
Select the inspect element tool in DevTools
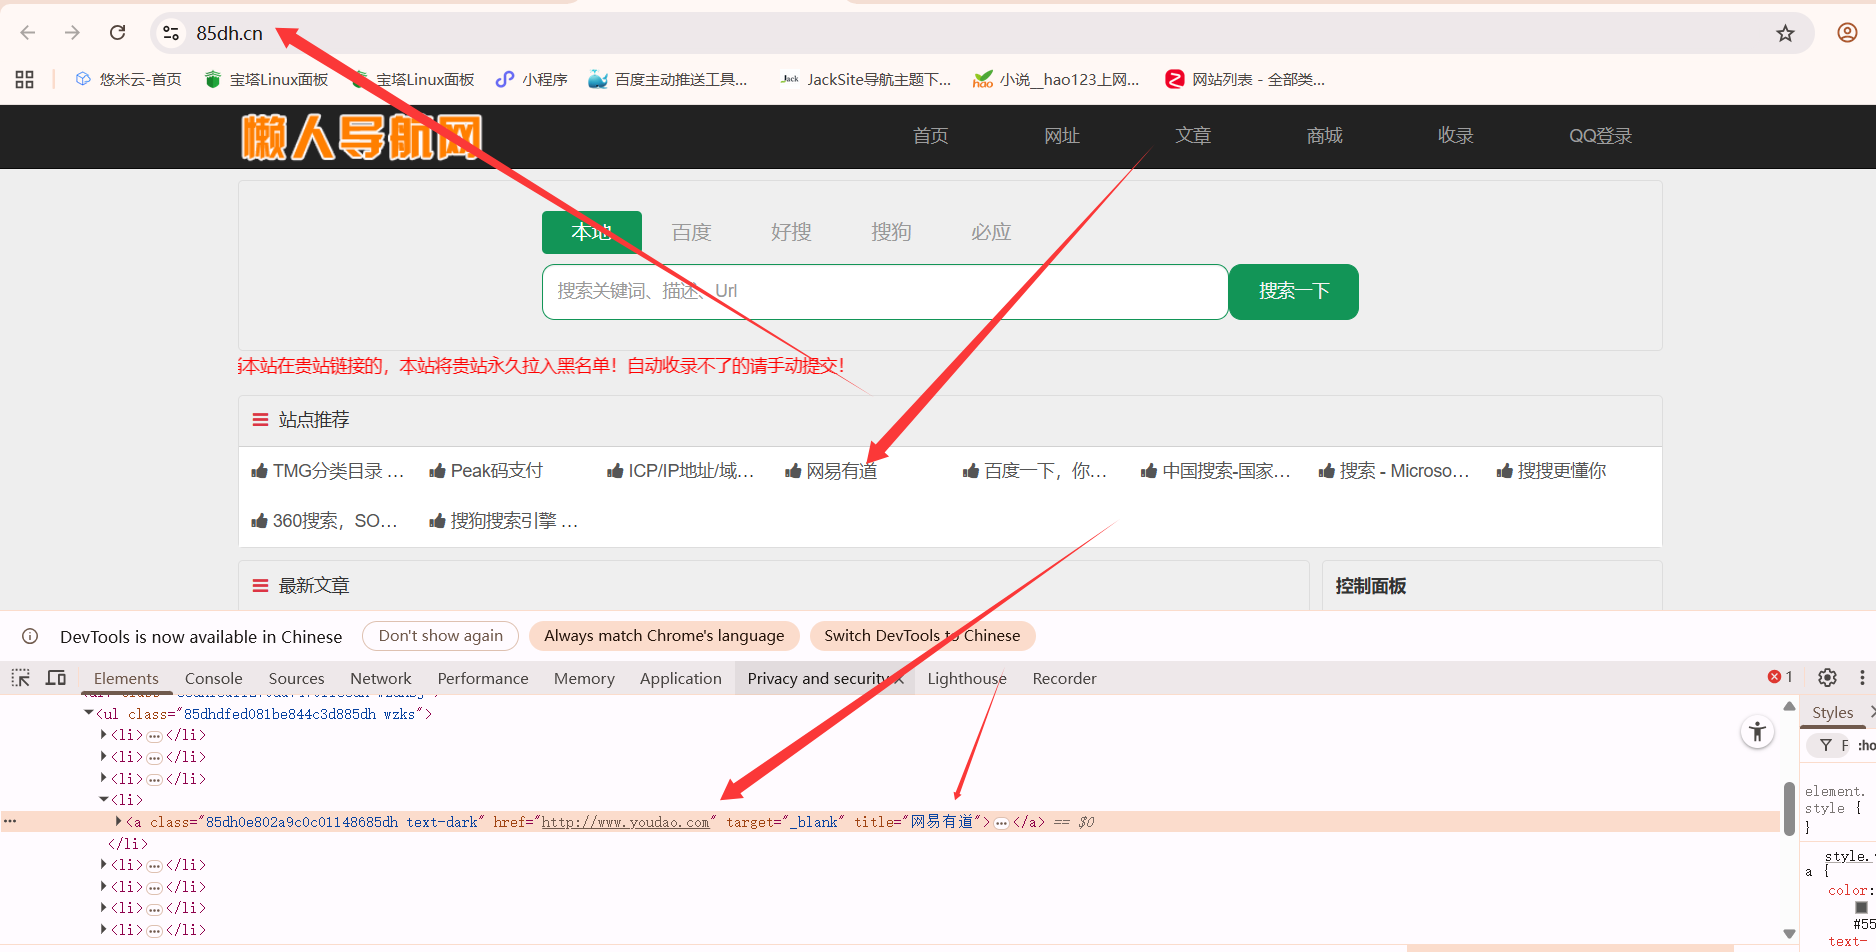(21, 678)
